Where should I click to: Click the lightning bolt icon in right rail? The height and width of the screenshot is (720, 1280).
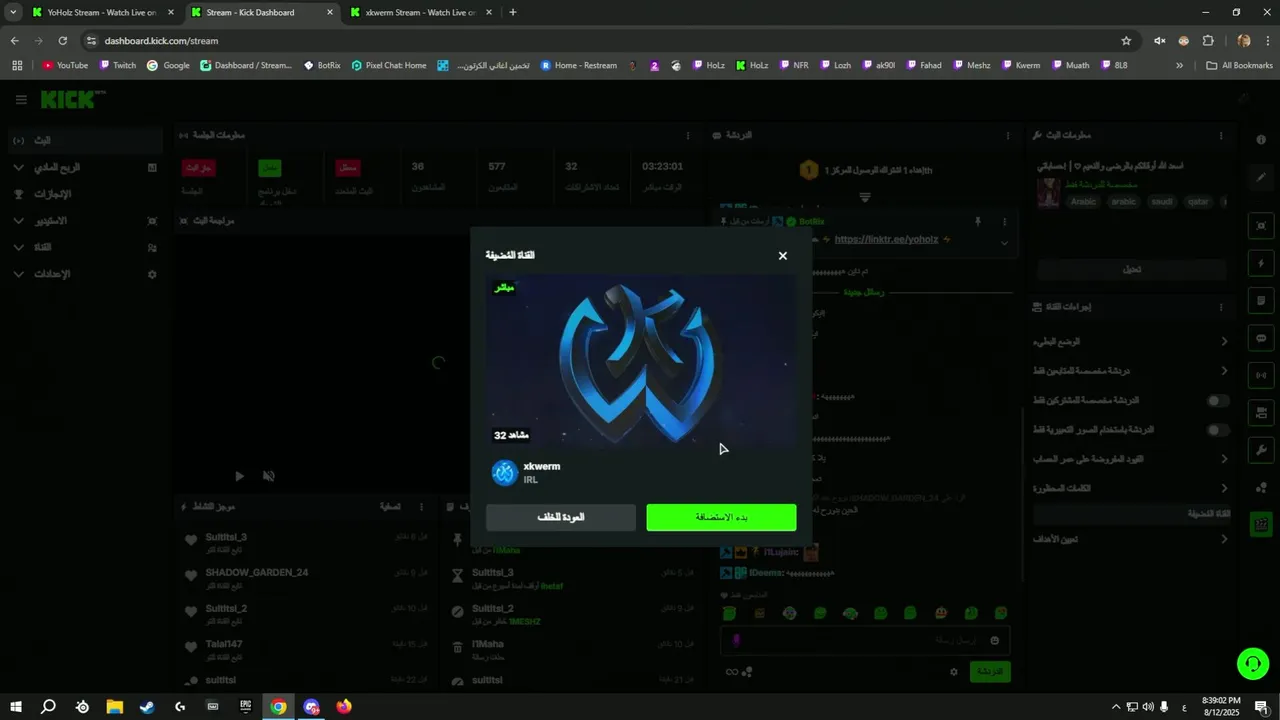click(x=1261, y=264)
